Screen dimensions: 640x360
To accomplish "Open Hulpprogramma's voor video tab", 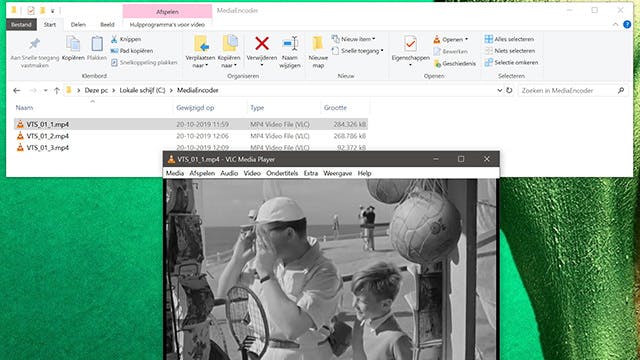I will pyautogui.click(x=167, y=24).
